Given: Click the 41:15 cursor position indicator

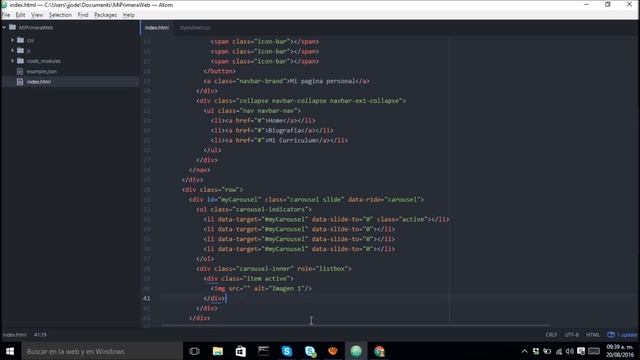Looking at the screenshot, I should pyautogui.click(x=40, y=335).
